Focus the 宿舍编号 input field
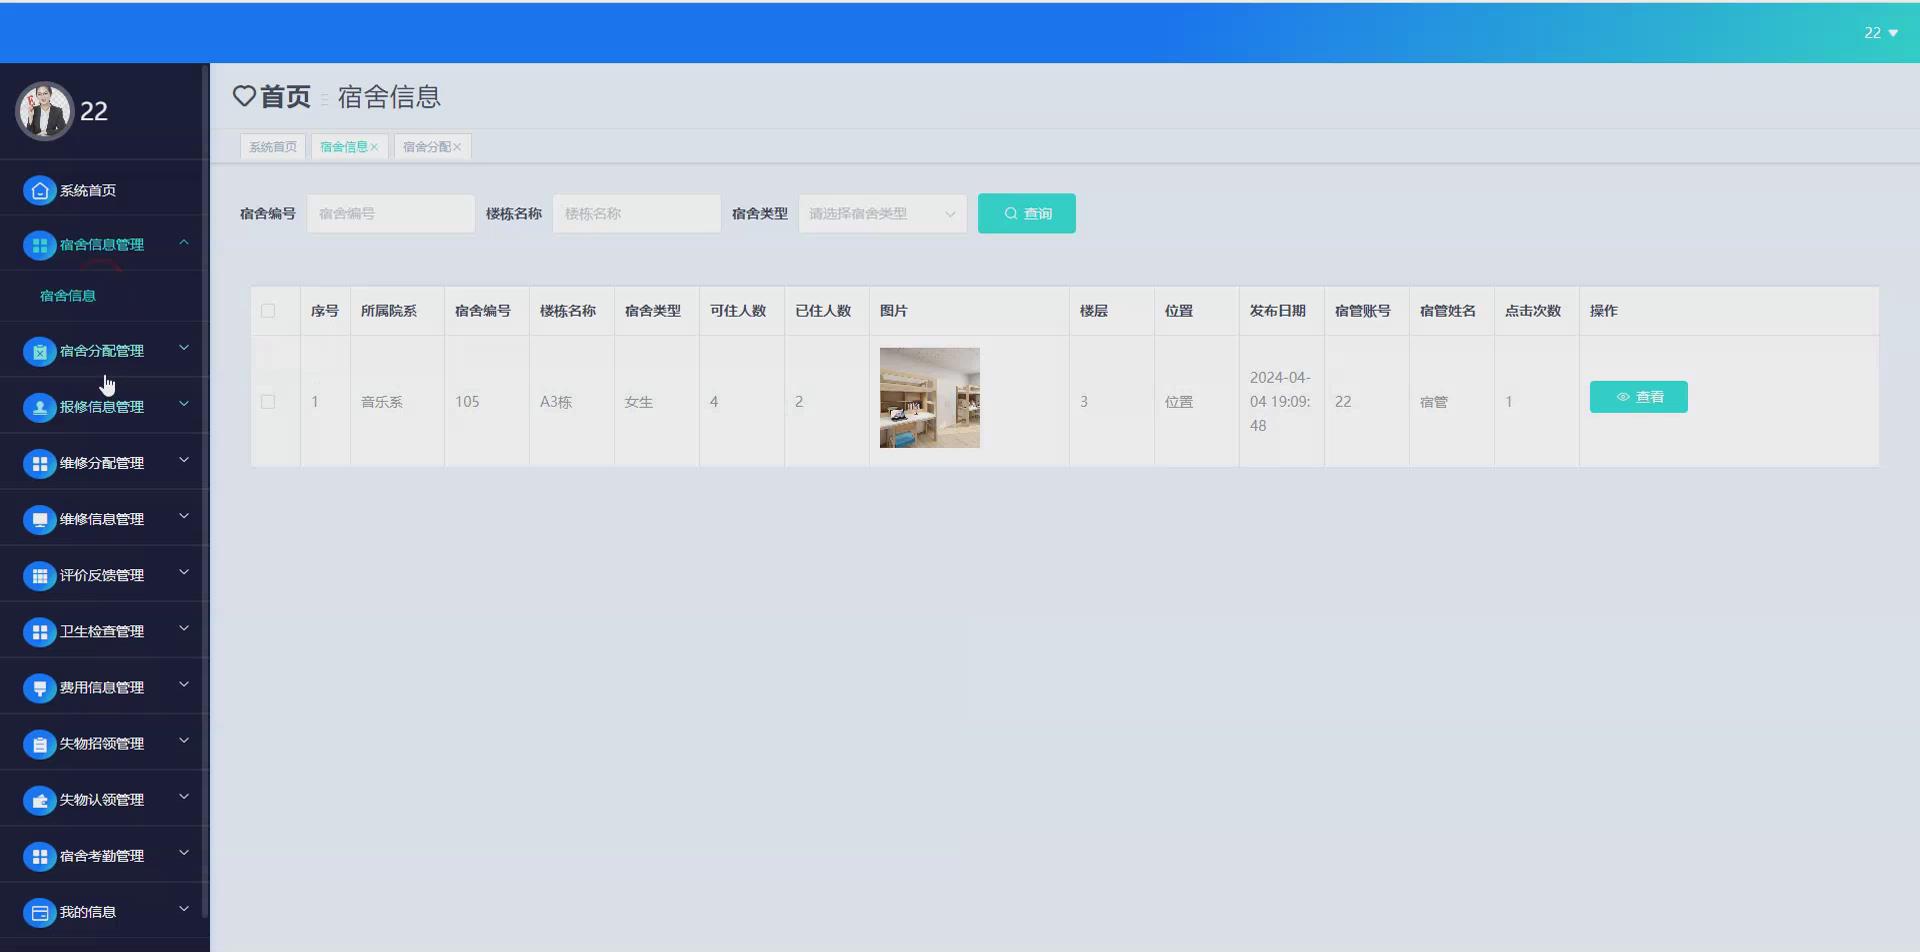 click(391, 213)
